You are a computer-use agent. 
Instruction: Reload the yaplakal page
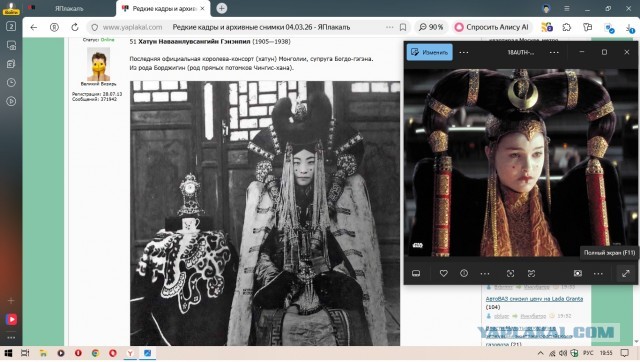tap(75, 27)
